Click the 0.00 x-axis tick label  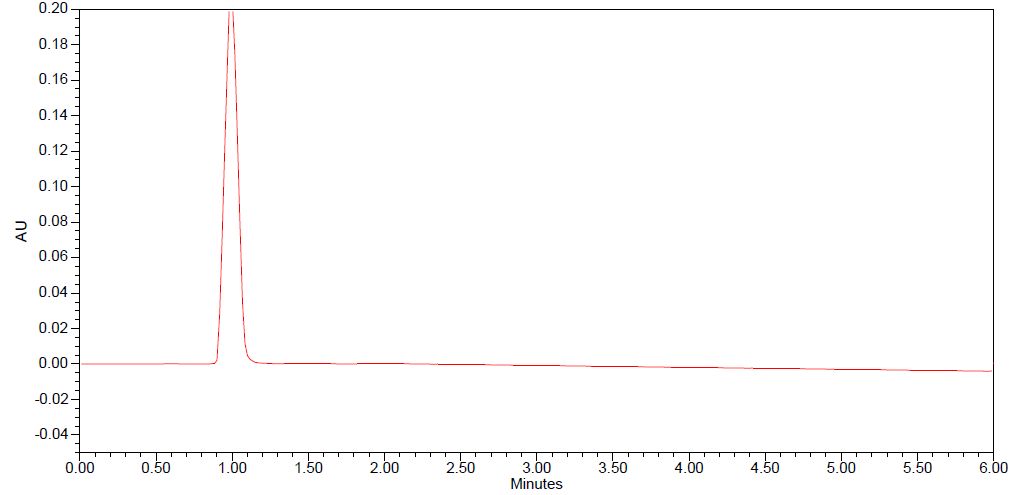[80, 468]
